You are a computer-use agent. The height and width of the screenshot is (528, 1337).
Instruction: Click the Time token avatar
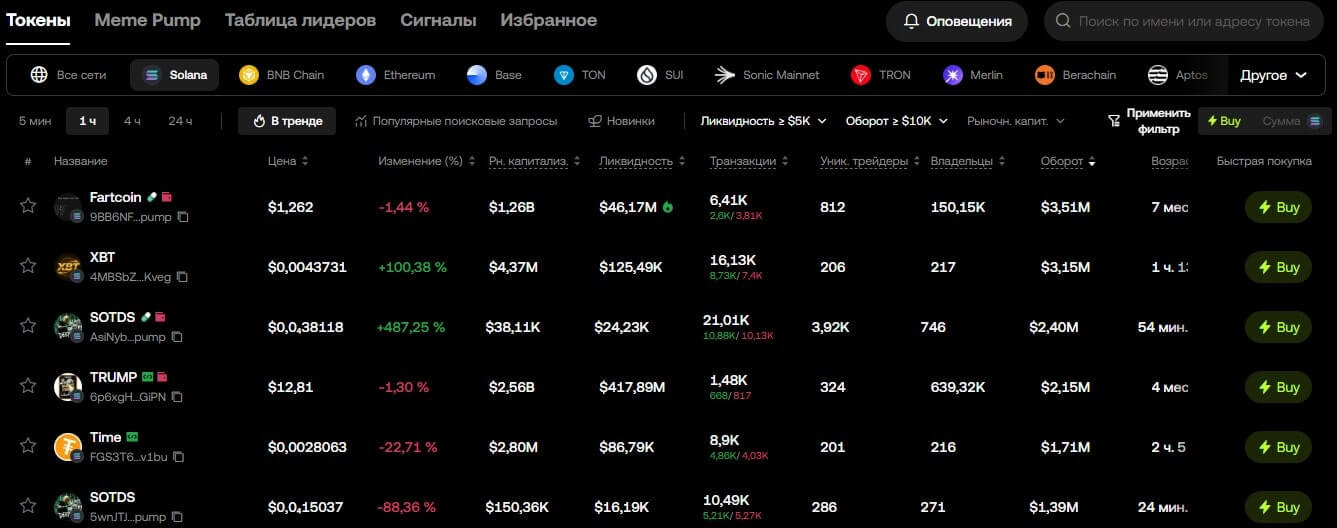click(67, 446)
